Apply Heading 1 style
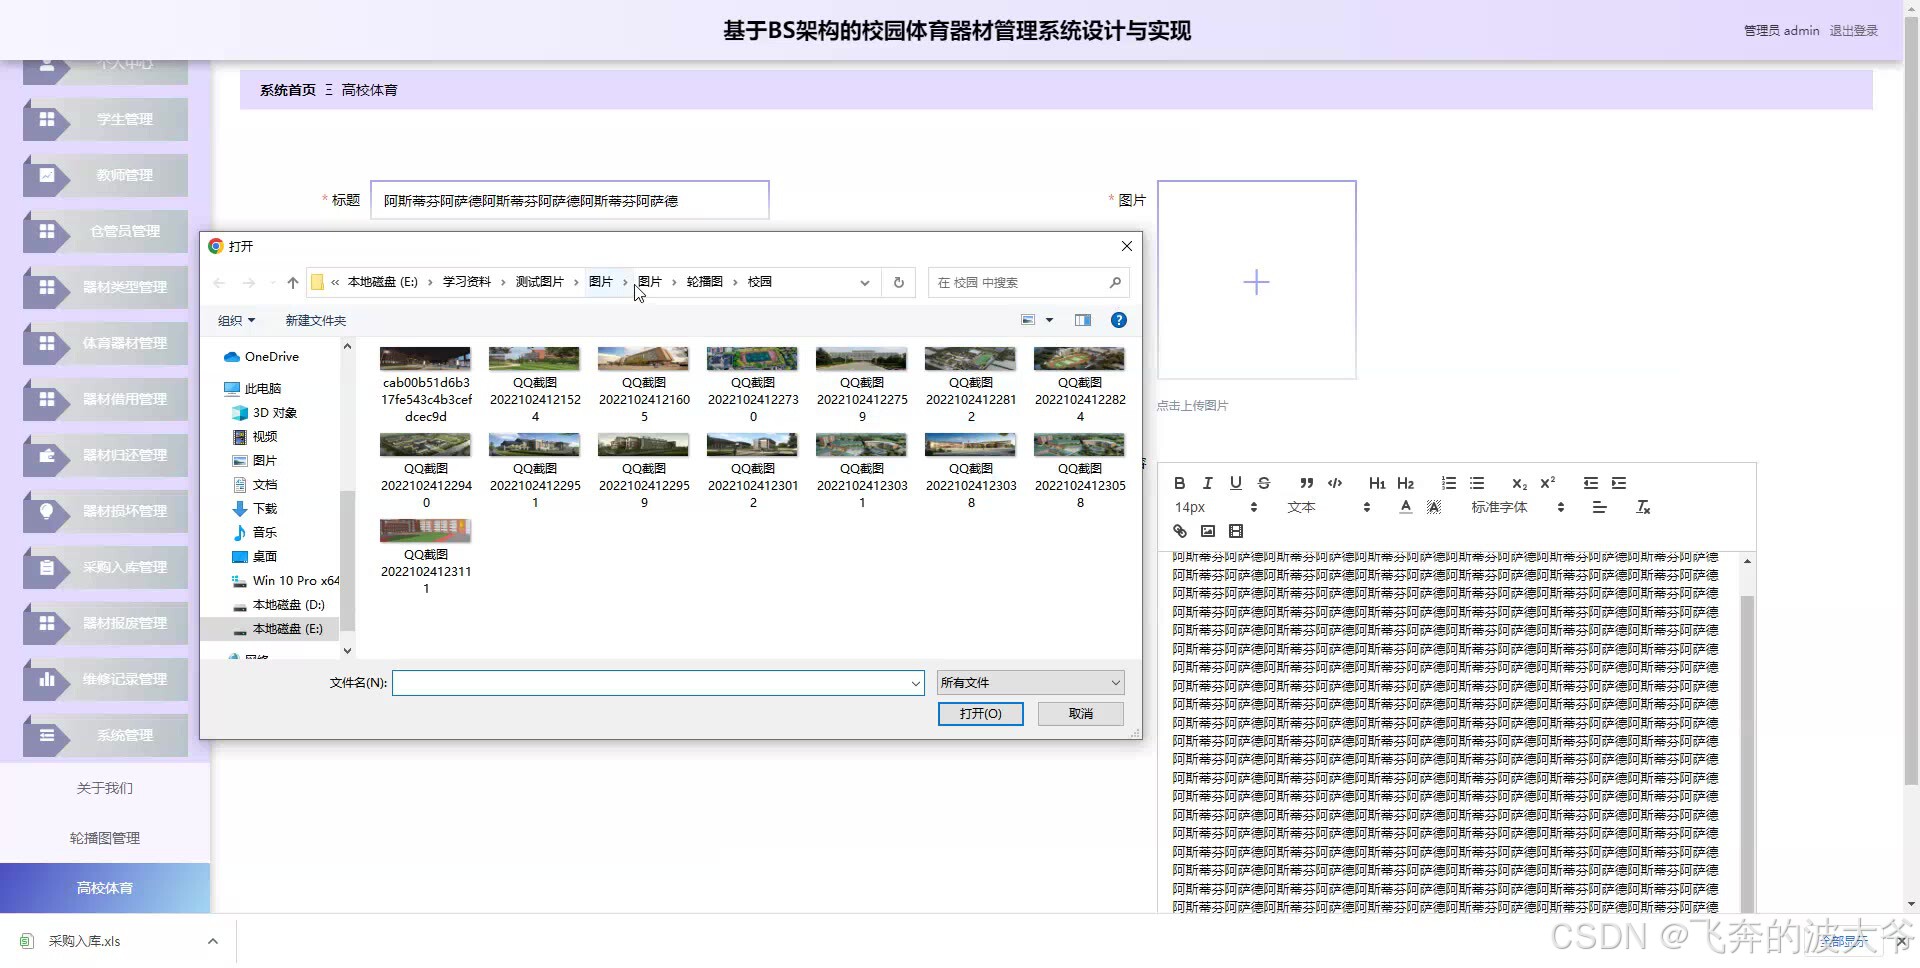Viewport: 1920px width, 968px height. pyautogui.click(x=1377, y=483)
